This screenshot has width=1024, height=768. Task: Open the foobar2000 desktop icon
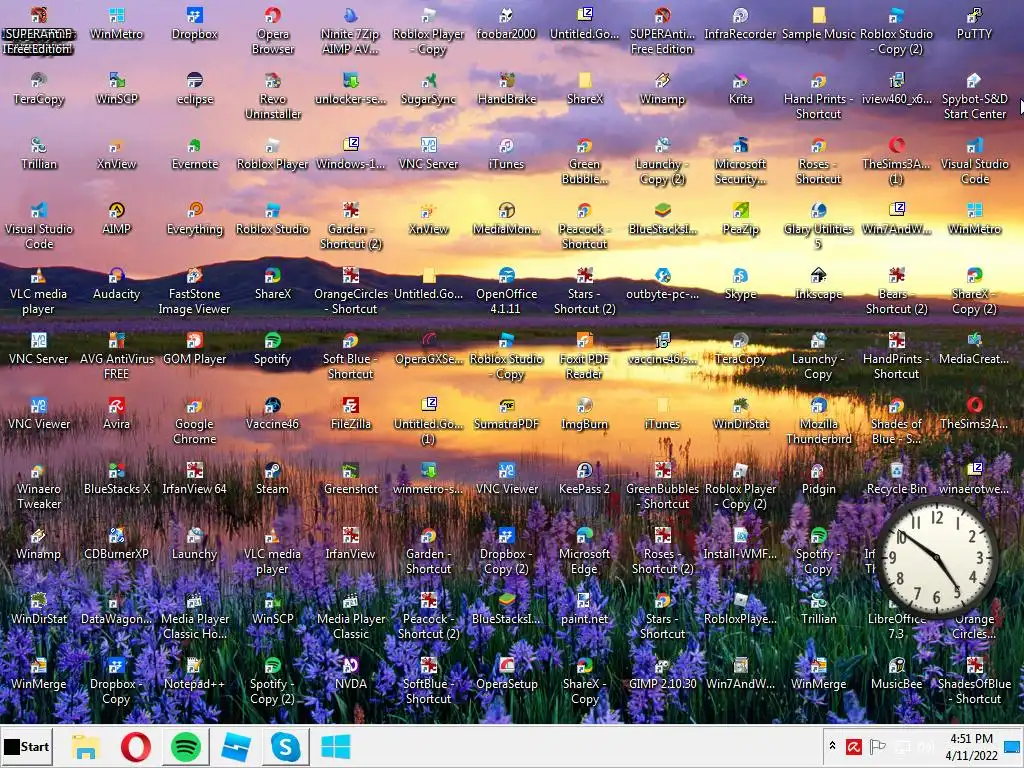506,24
